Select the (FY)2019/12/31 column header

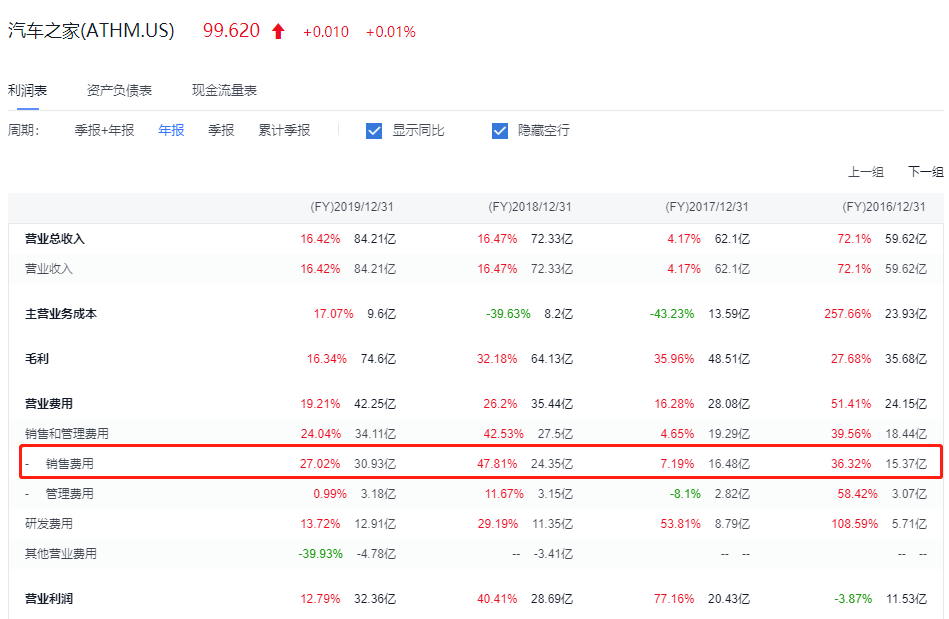(352, 207)
